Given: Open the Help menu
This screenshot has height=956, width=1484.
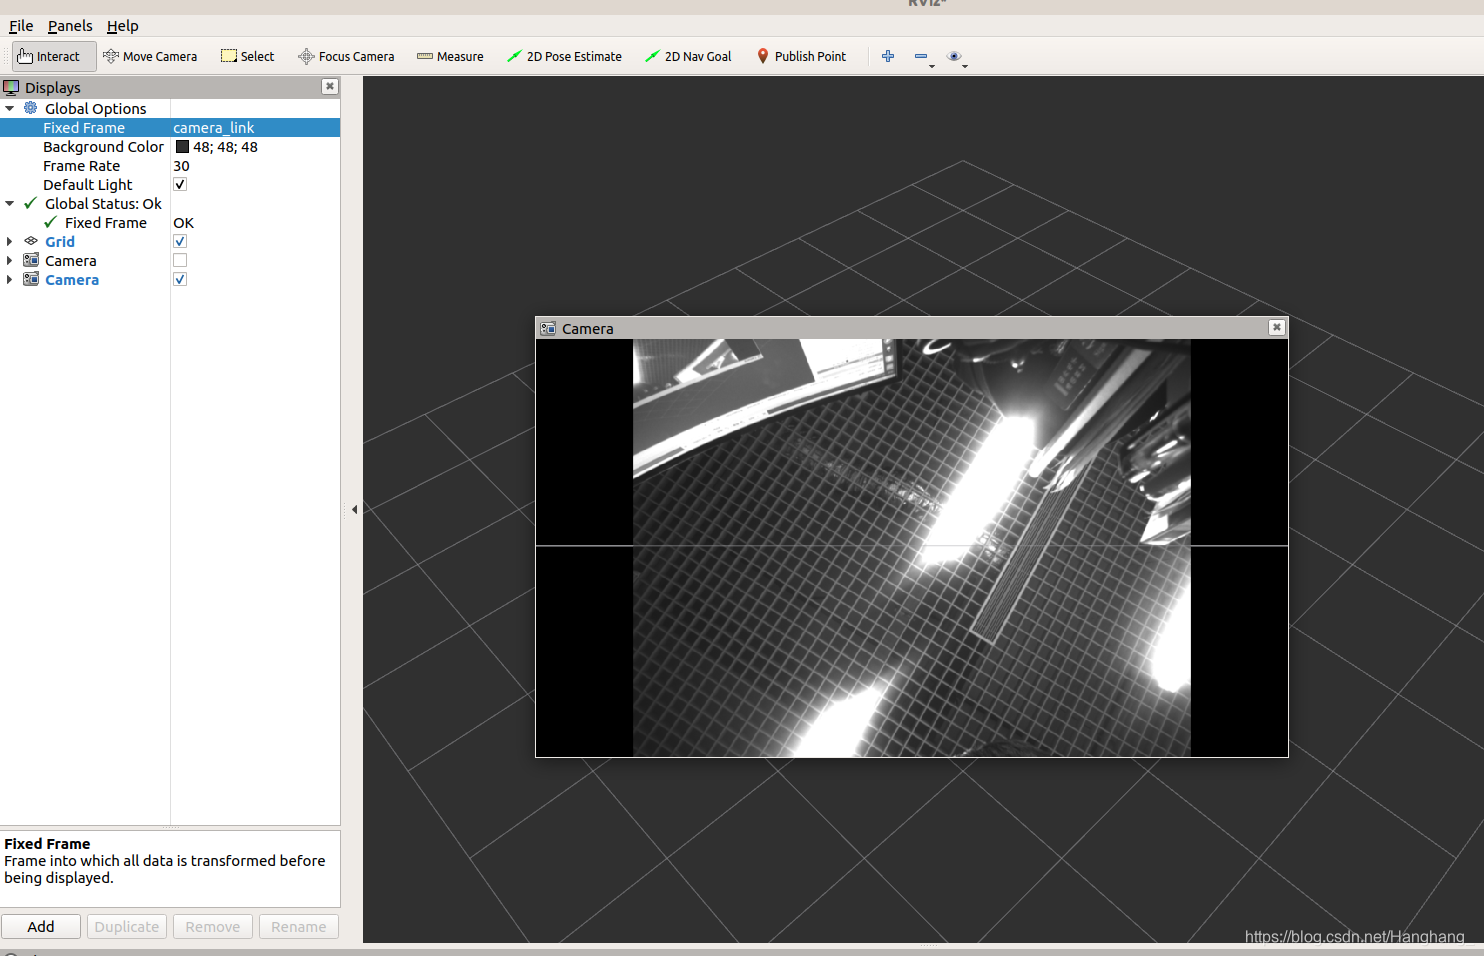Looking at the screenshot, I should pos(123,26).
